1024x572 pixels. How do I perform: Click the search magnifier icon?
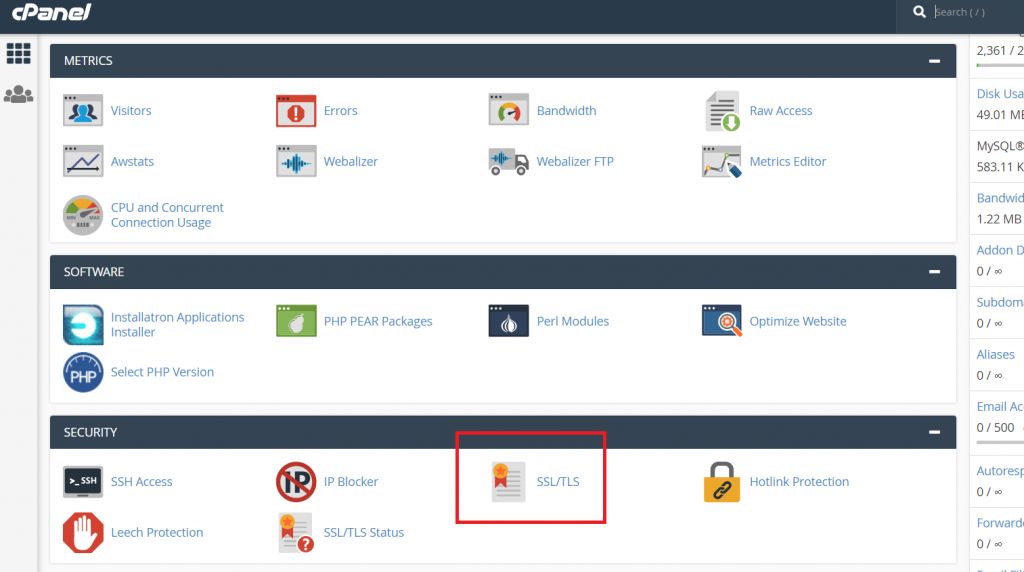pos(919,12)
